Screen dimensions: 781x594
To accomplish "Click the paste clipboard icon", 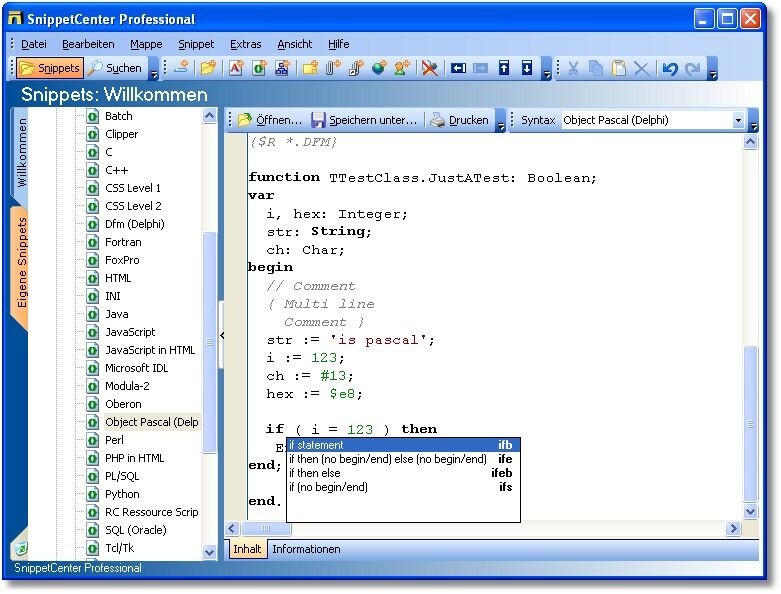I will click(x=619, y=68).
